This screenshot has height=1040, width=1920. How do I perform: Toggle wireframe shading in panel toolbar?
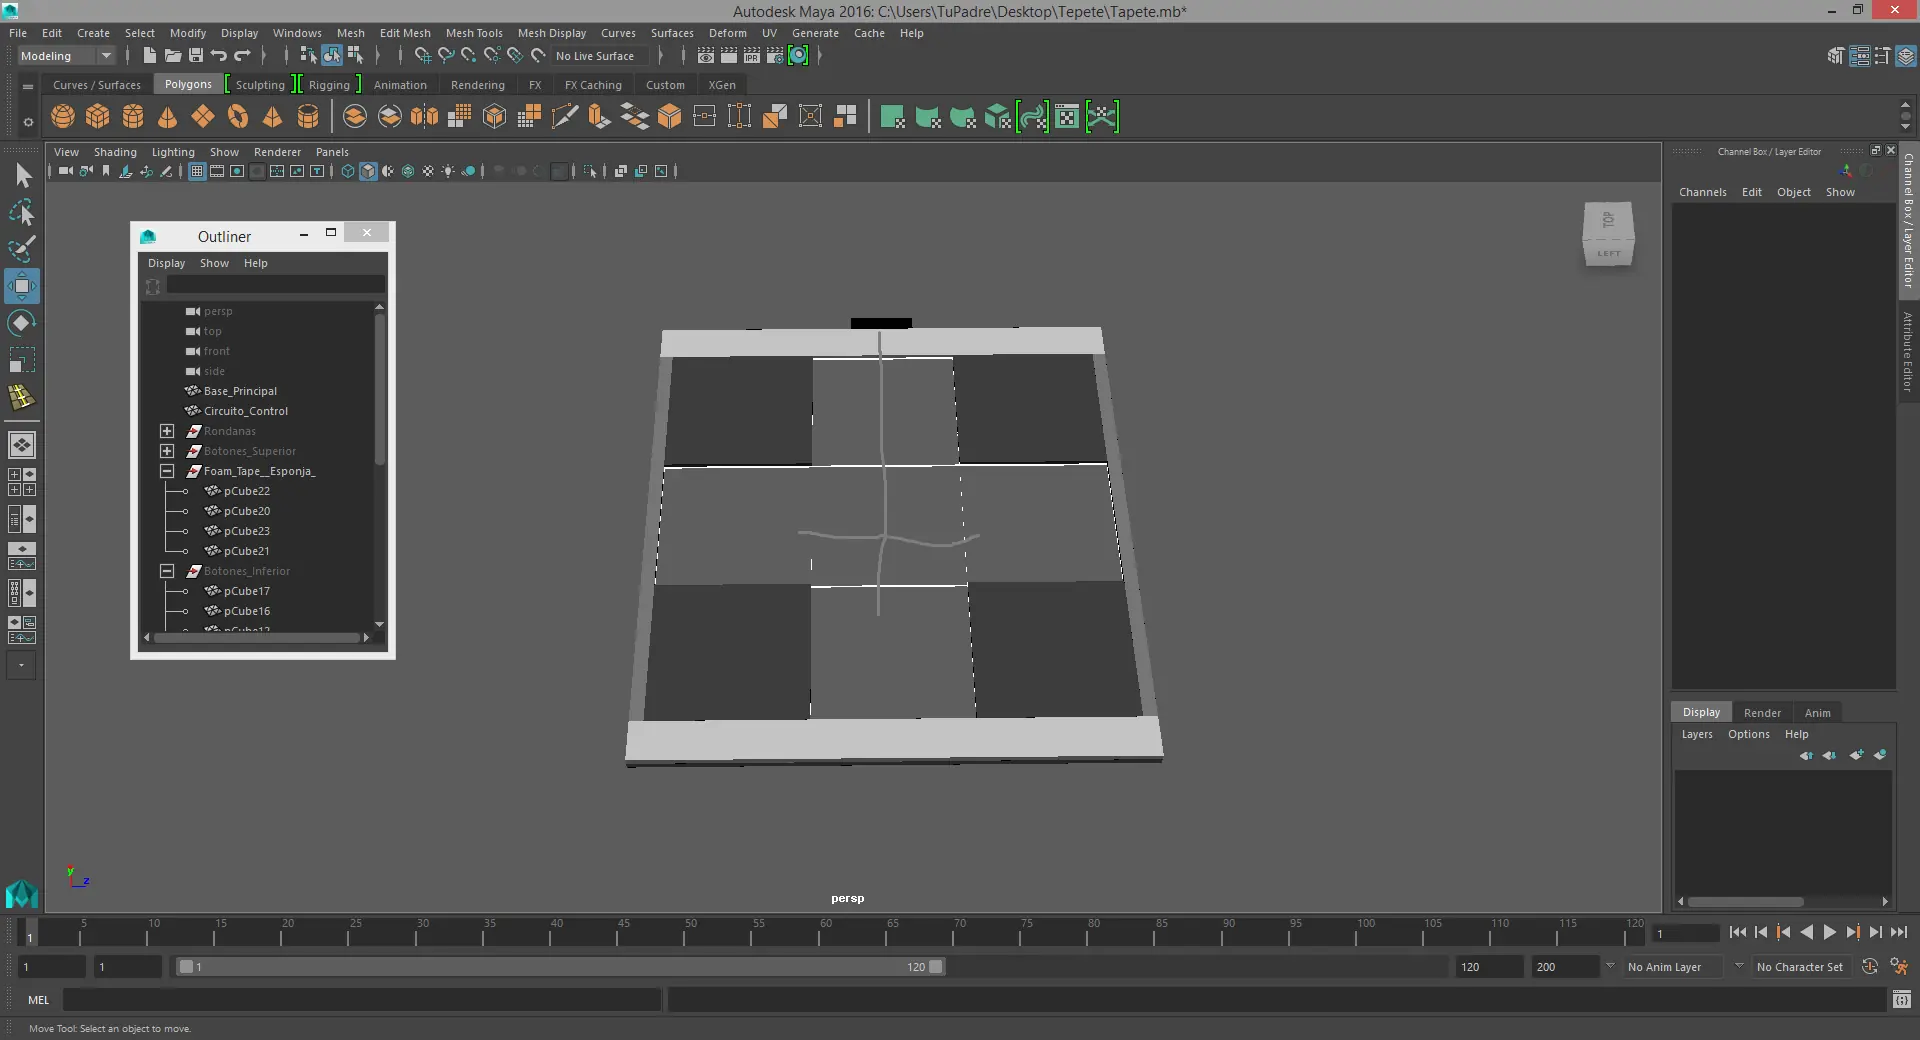[x=348, y=171]
